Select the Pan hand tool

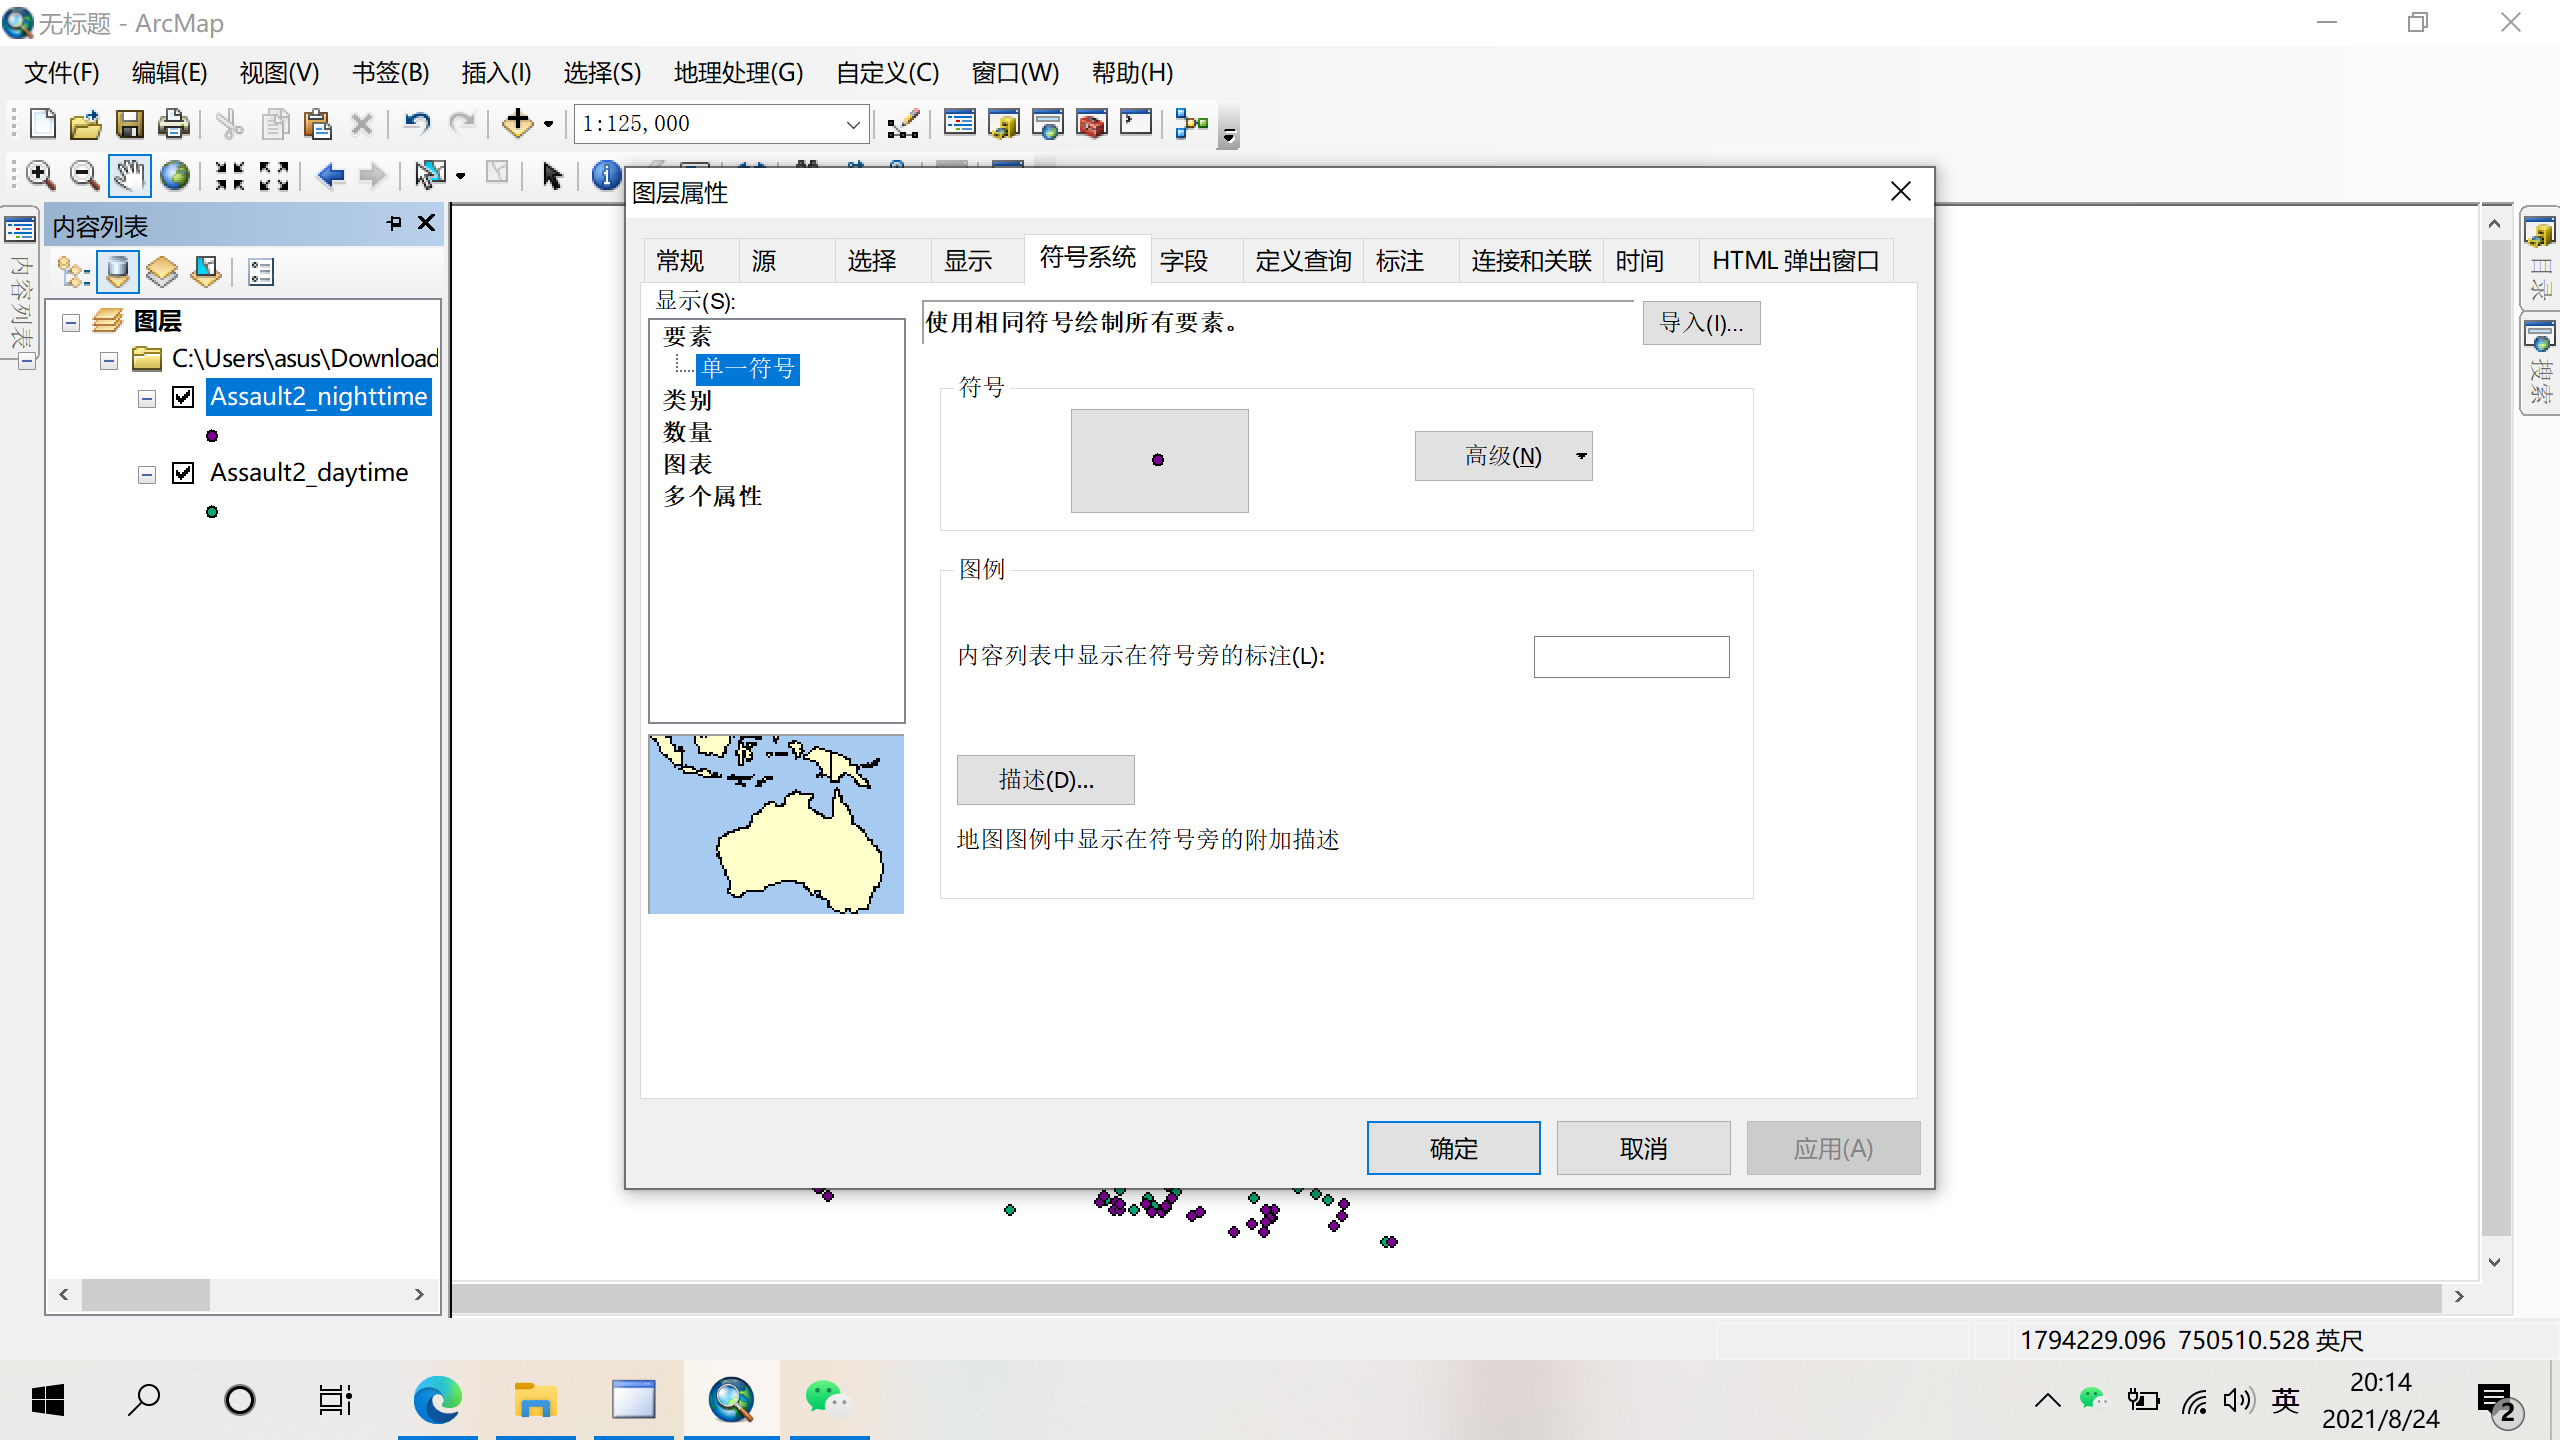click(129, 176)
